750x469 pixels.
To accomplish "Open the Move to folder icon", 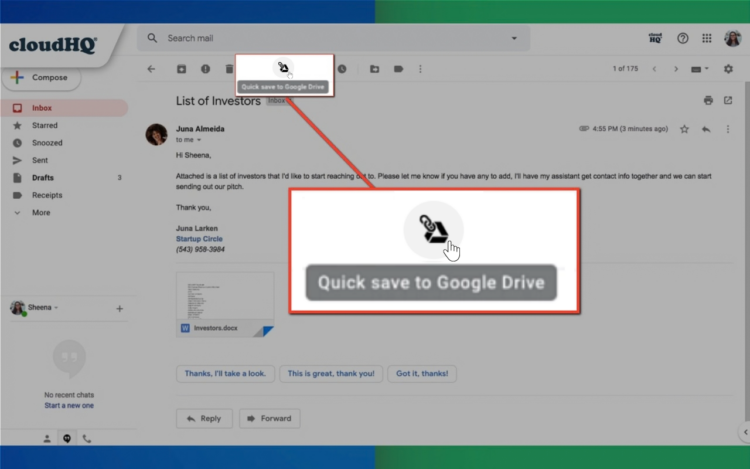I will click(x=375, y=69).
